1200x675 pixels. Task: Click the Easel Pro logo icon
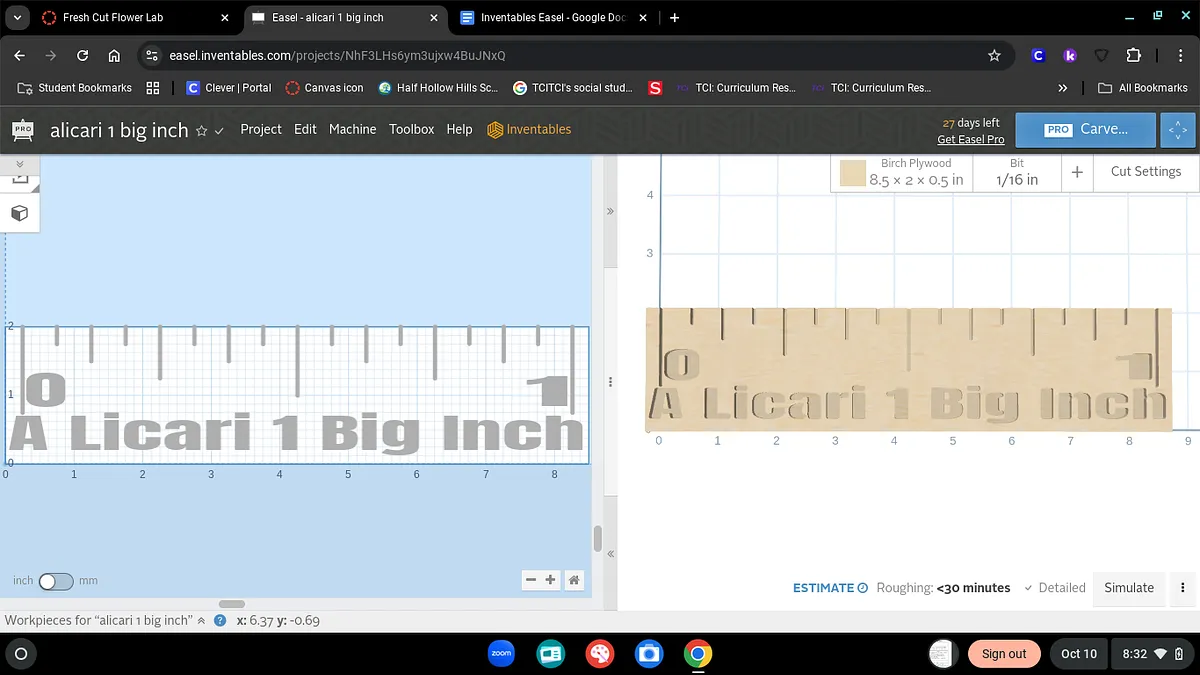(22, 130)
